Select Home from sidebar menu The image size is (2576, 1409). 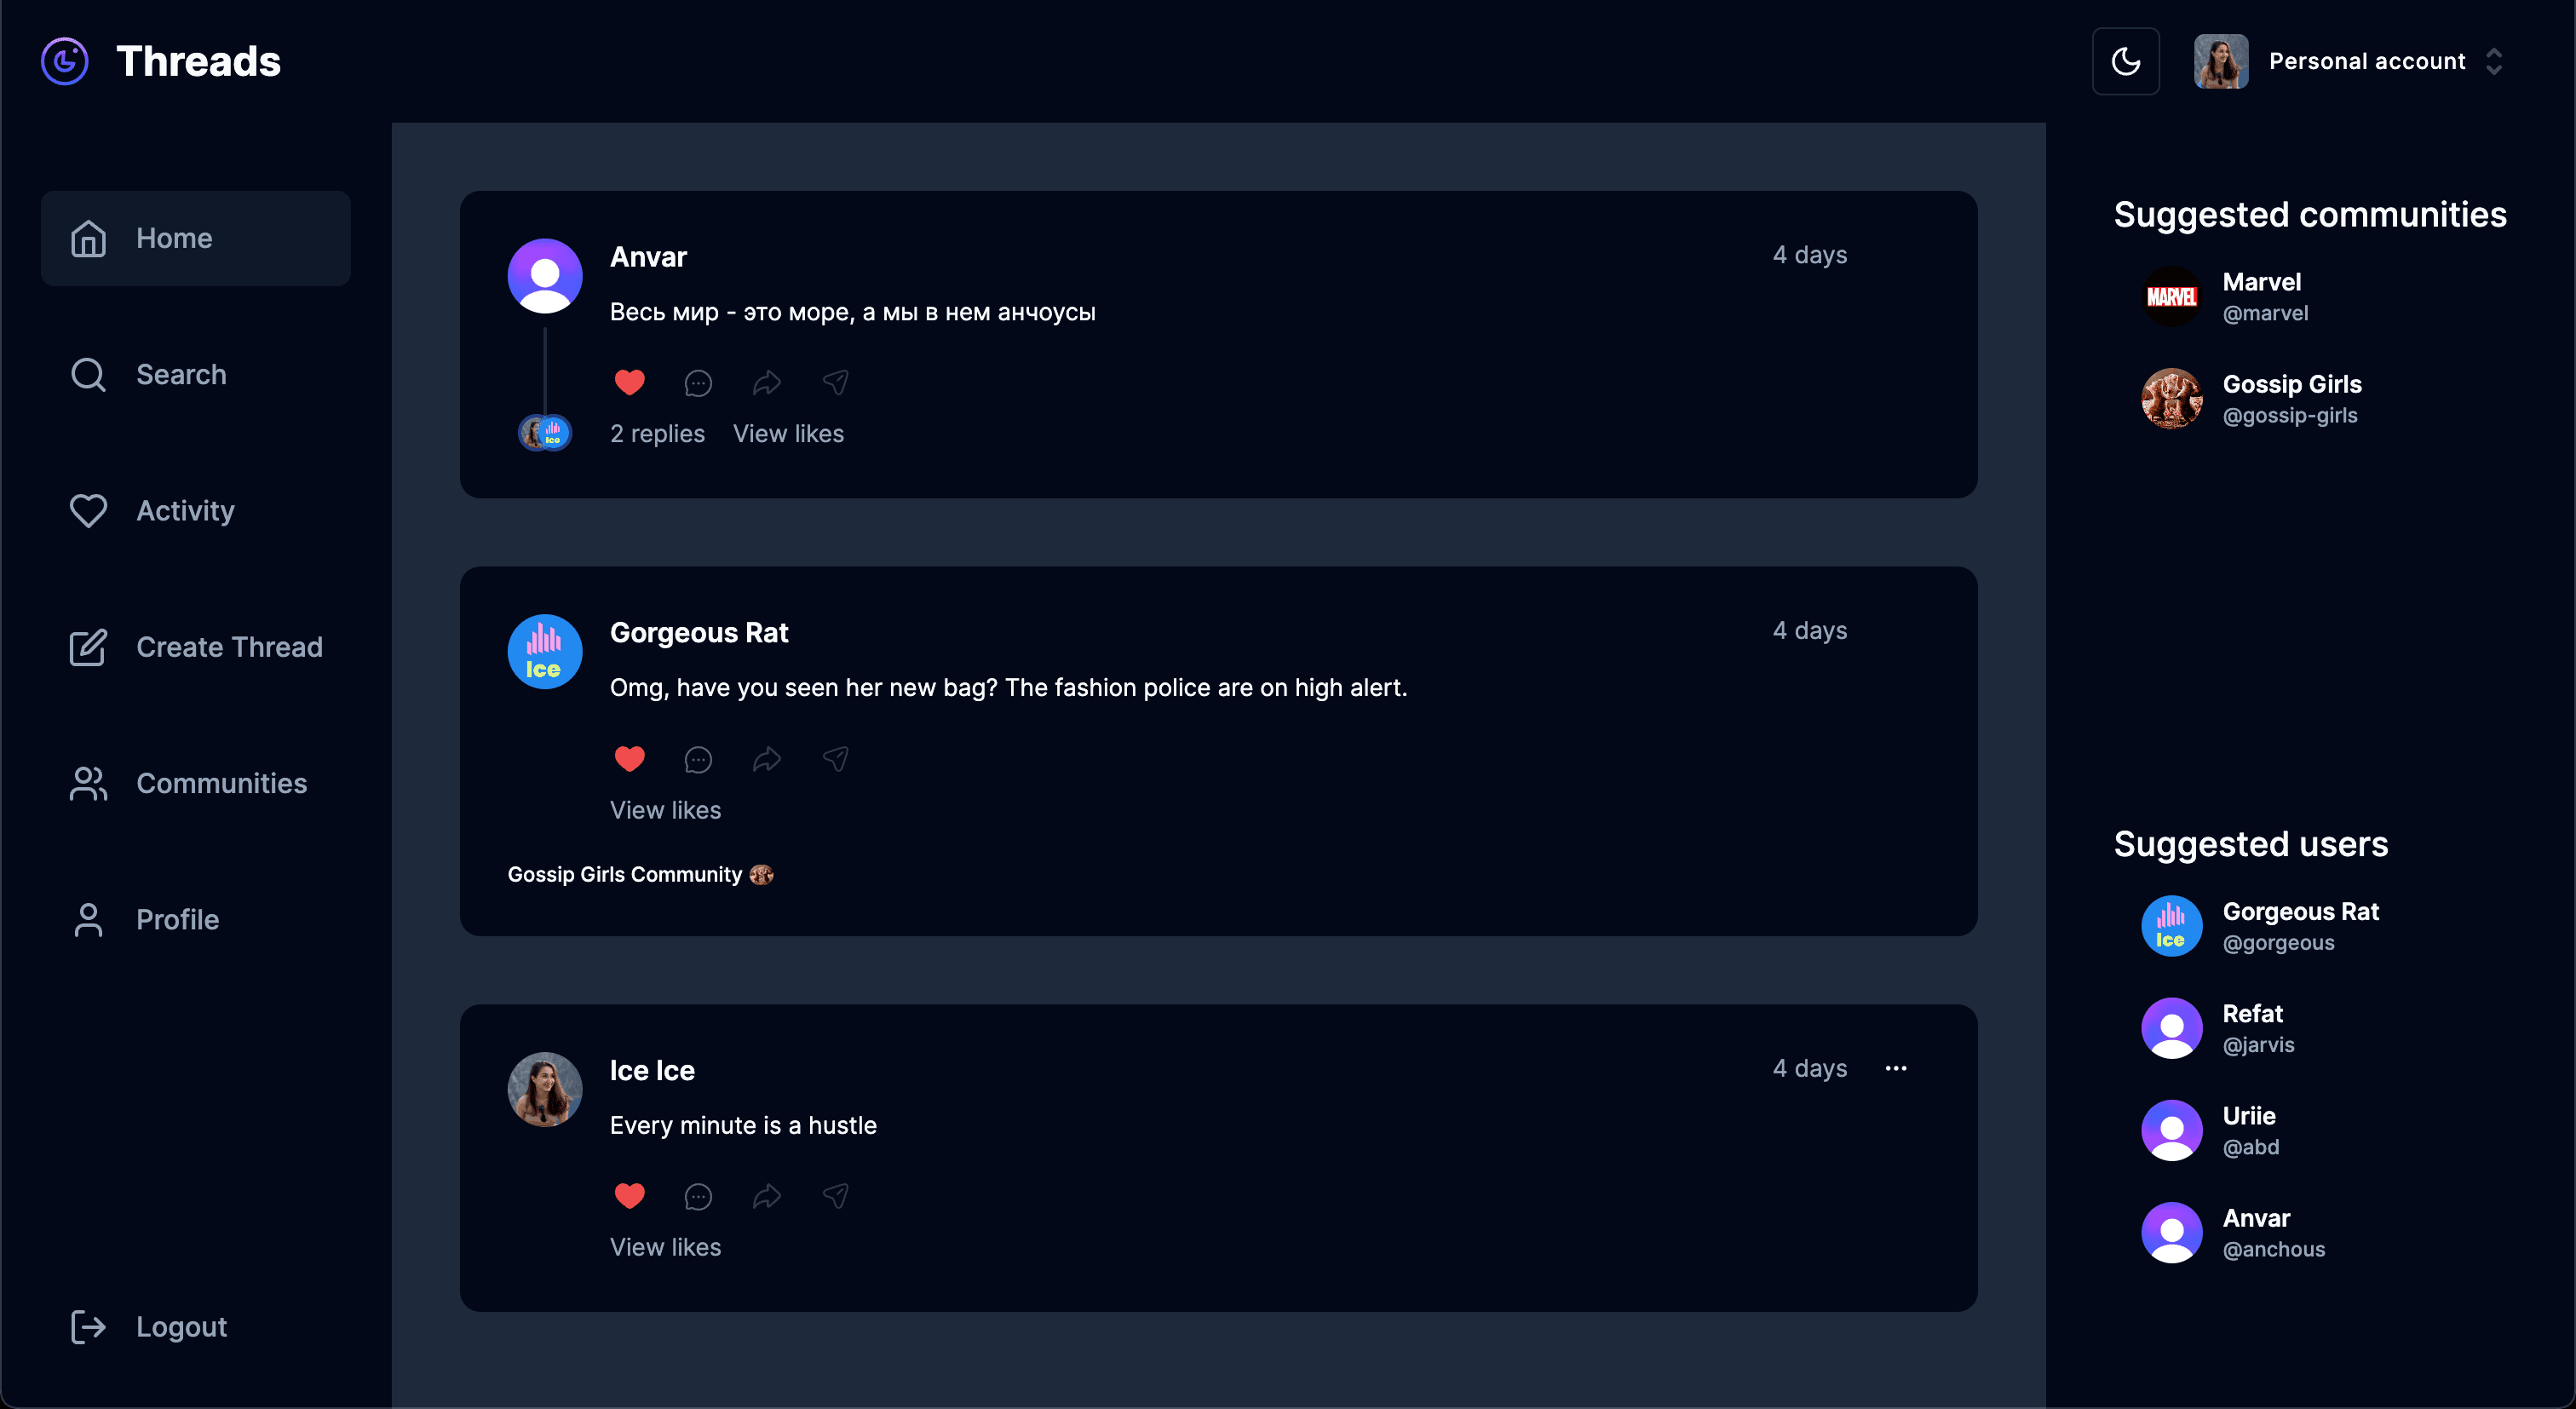point(196,238)
